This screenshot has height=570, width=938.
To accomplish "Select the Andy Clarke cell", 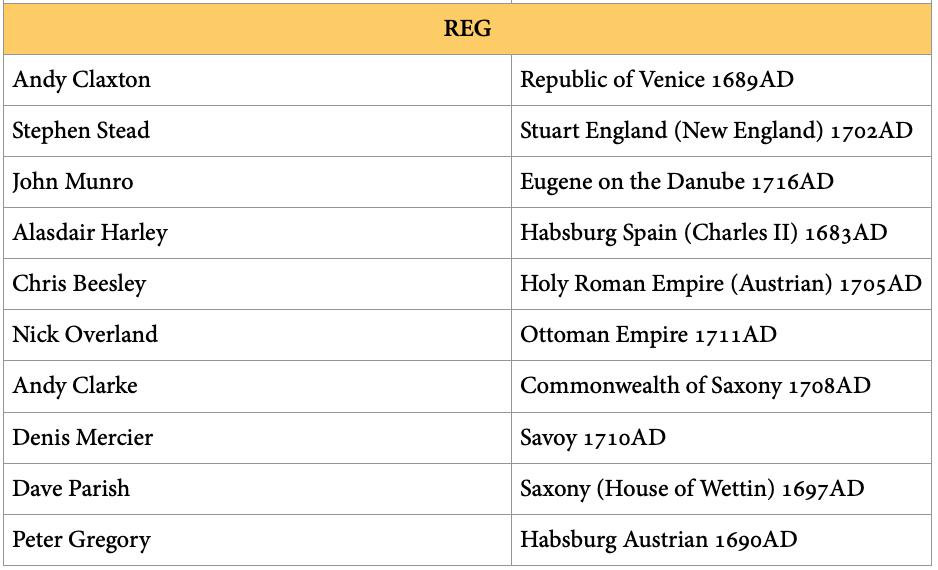I will click(x=75, y=386).
